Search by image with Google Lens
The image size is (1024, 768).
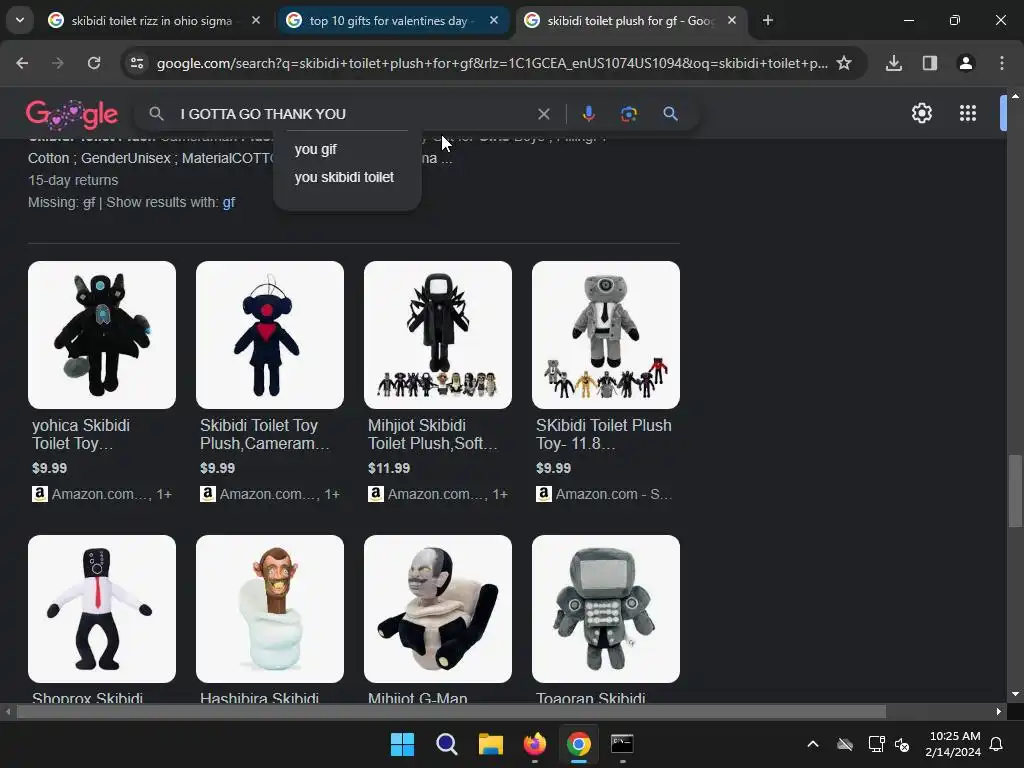(628, 114)
